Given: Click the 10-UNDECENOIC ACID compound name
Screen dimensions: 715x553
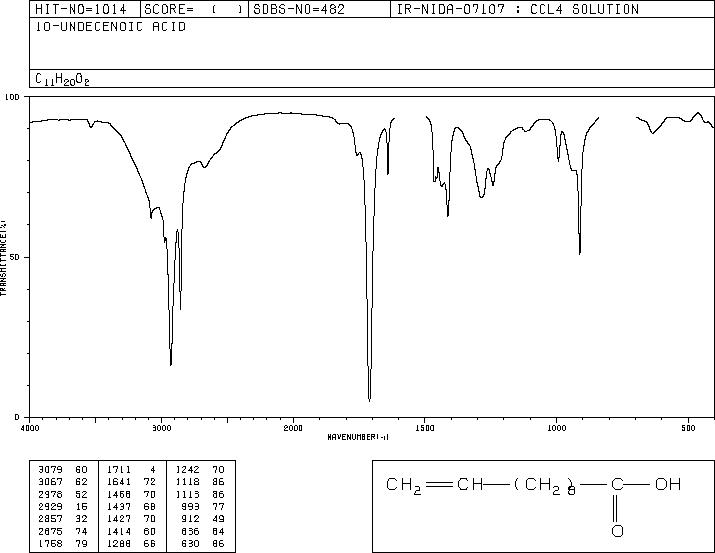Looking at the screenshot, I should [x=111, y=27].
